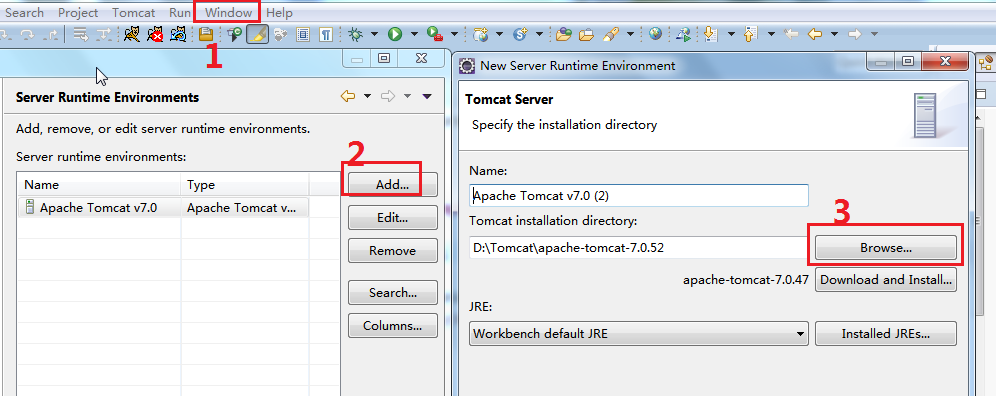Expand the Workbench default JRE combo box
The width and height of the screenshot is (996, 396).
point(638,333)
